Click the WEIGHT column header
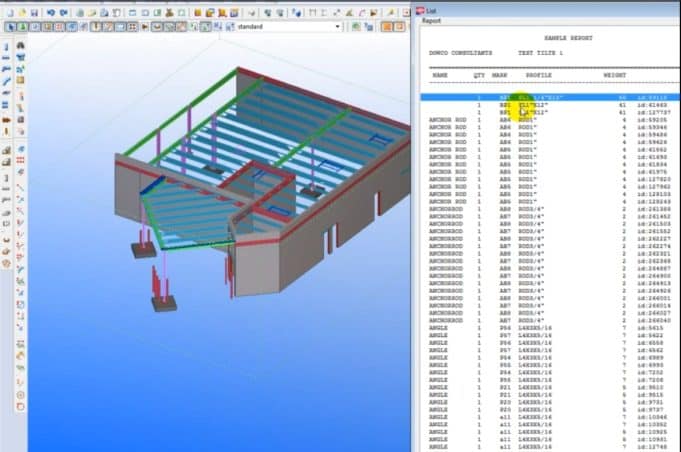The height and width of the screenshot is (452, 681). [615, 75]
